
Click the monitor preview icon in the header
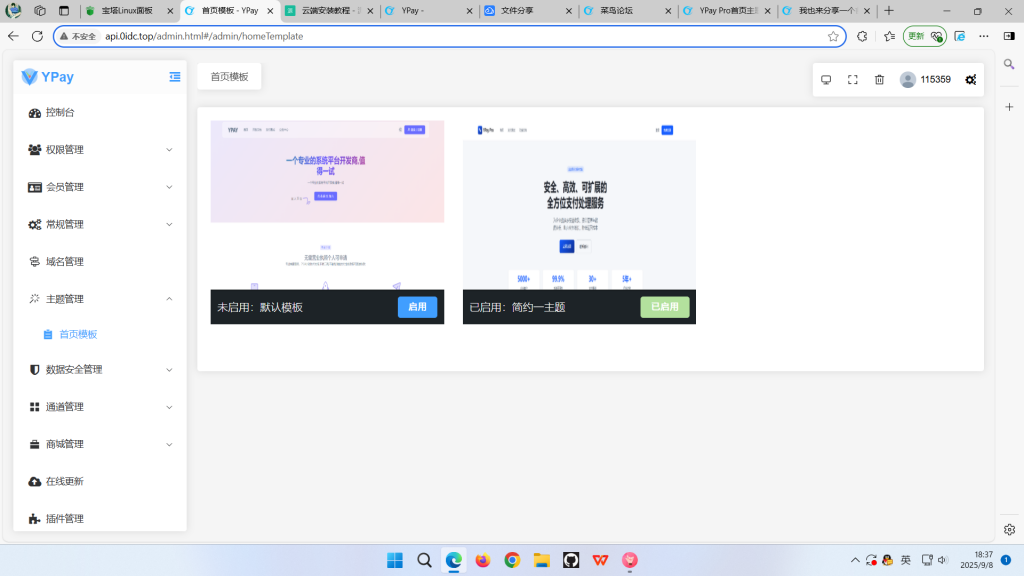click(x=825, y=79)
